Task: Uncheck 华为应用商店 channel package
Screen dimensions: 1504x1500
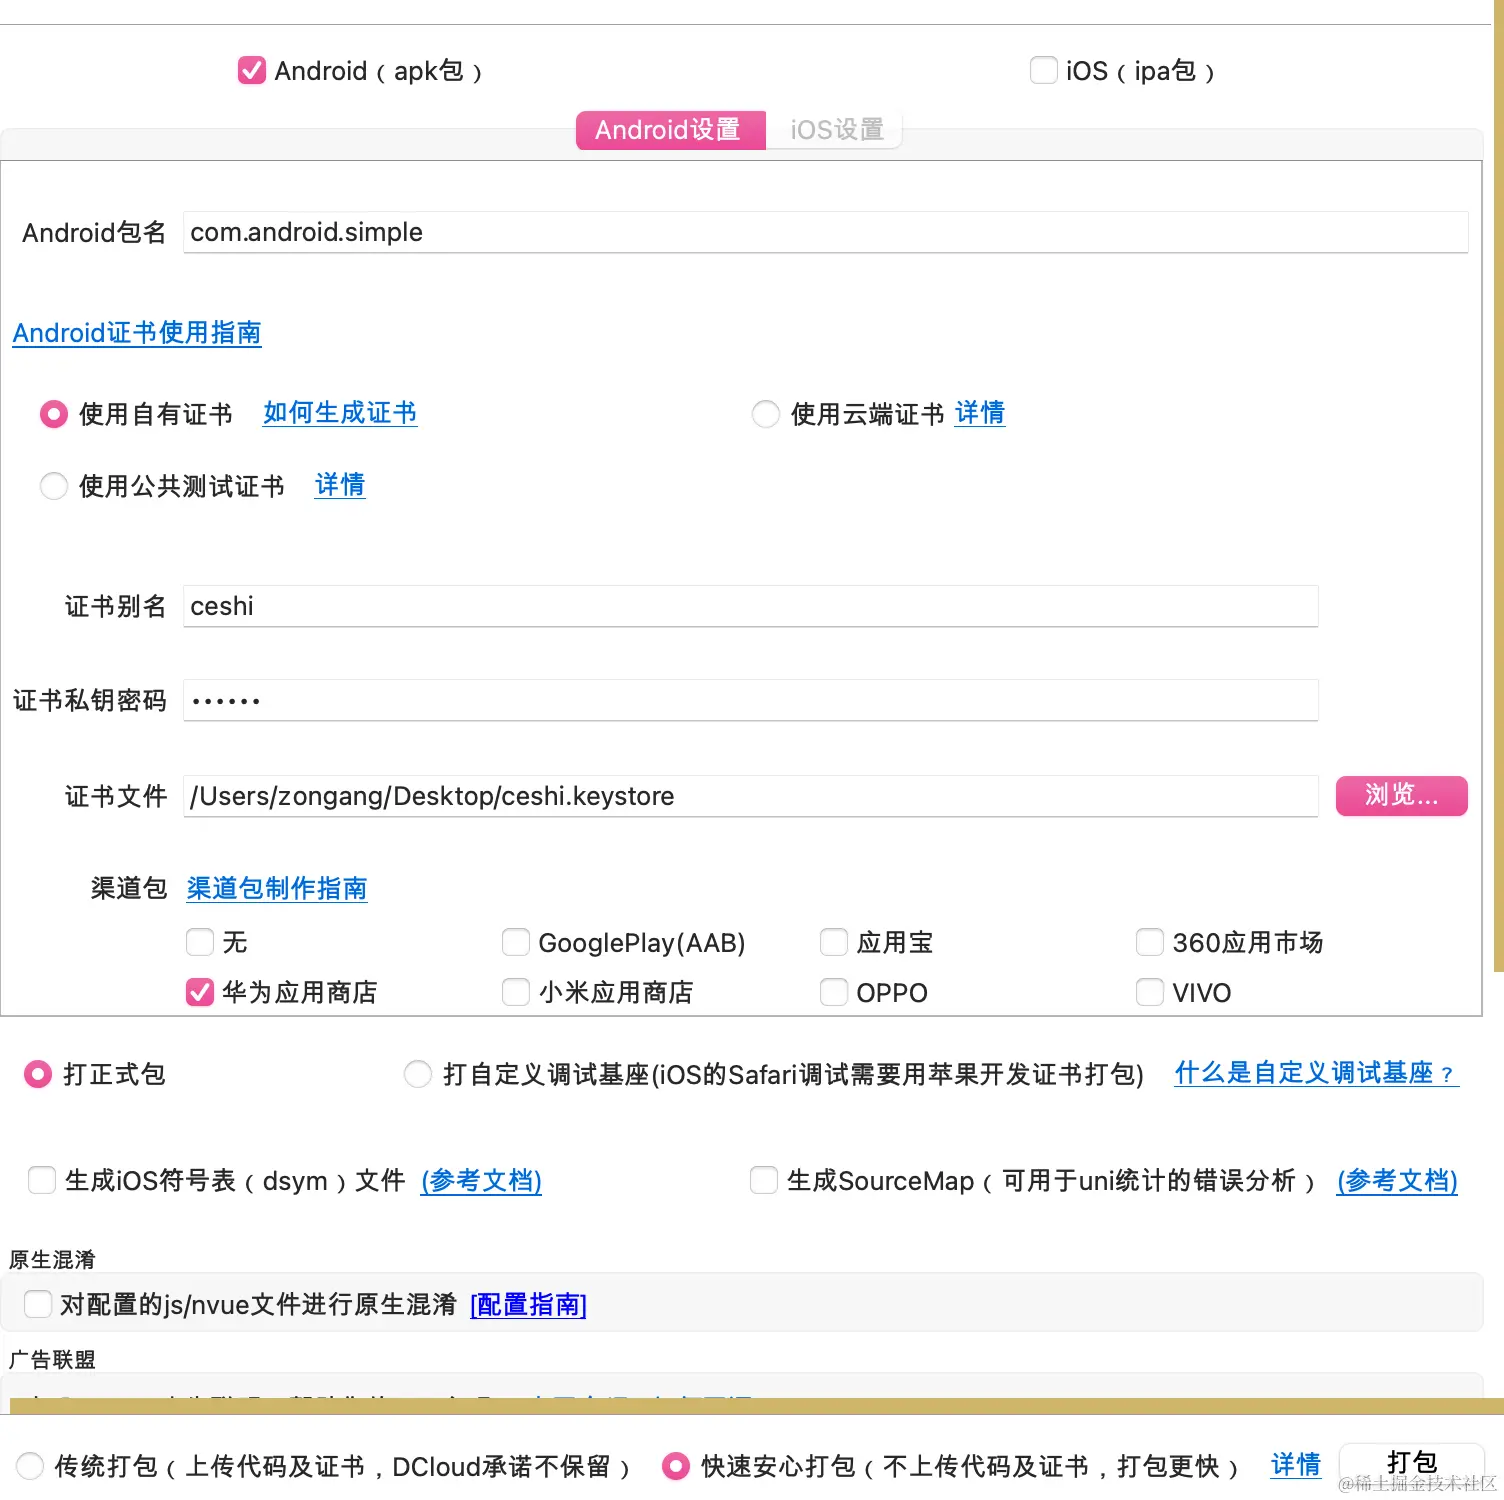Action: click(x=199, y=992)
